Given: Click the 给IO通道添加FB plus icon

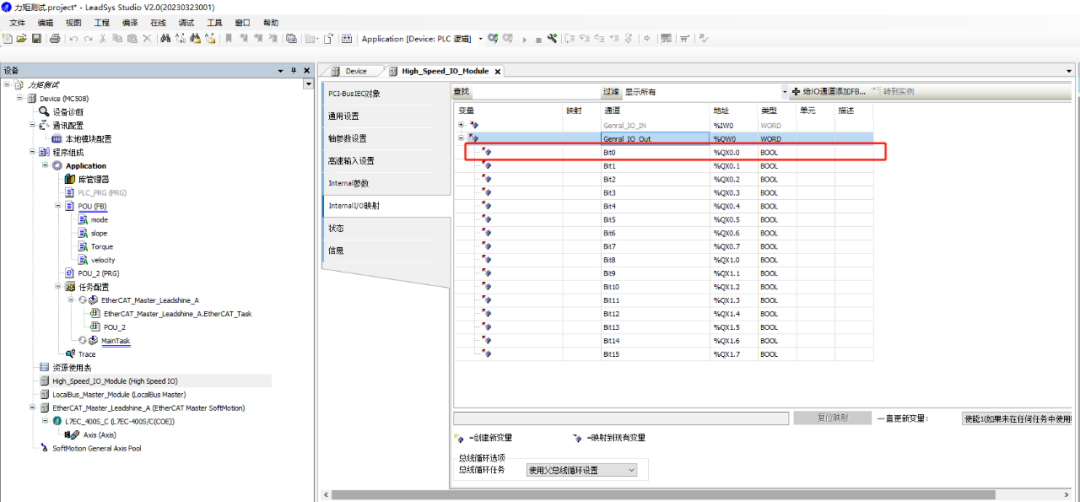Looking at the screenshot, I should pos(796,92).
